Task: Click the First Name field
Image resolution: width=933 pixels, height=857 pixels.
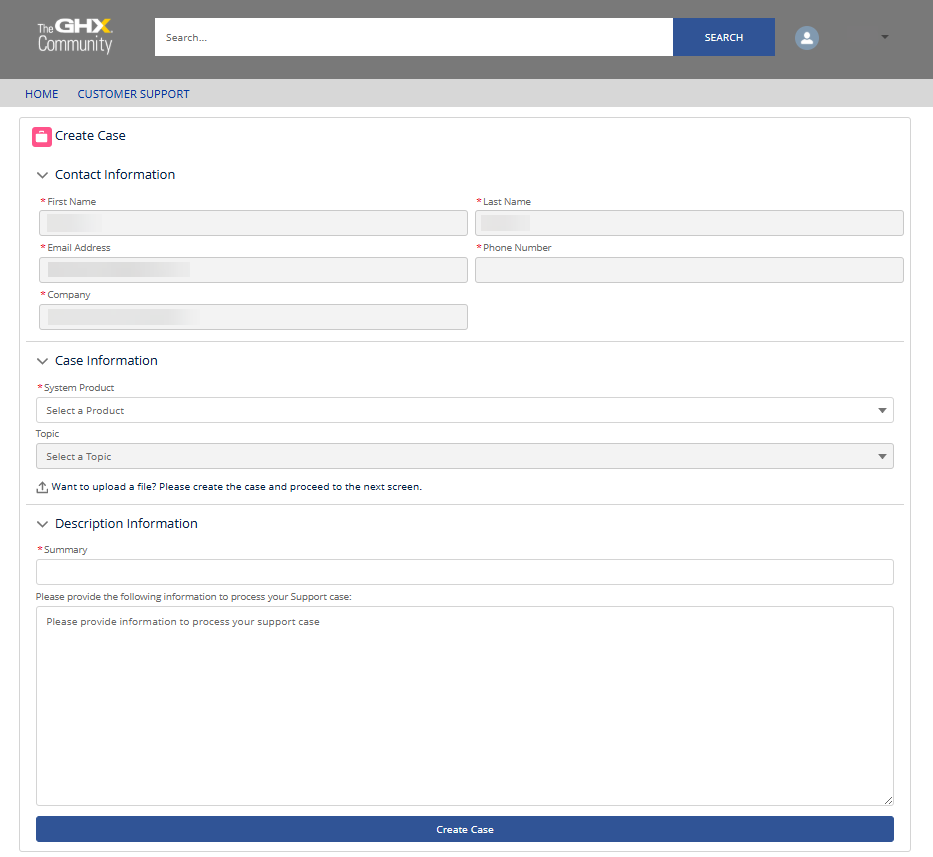Action: pos(253,223)
